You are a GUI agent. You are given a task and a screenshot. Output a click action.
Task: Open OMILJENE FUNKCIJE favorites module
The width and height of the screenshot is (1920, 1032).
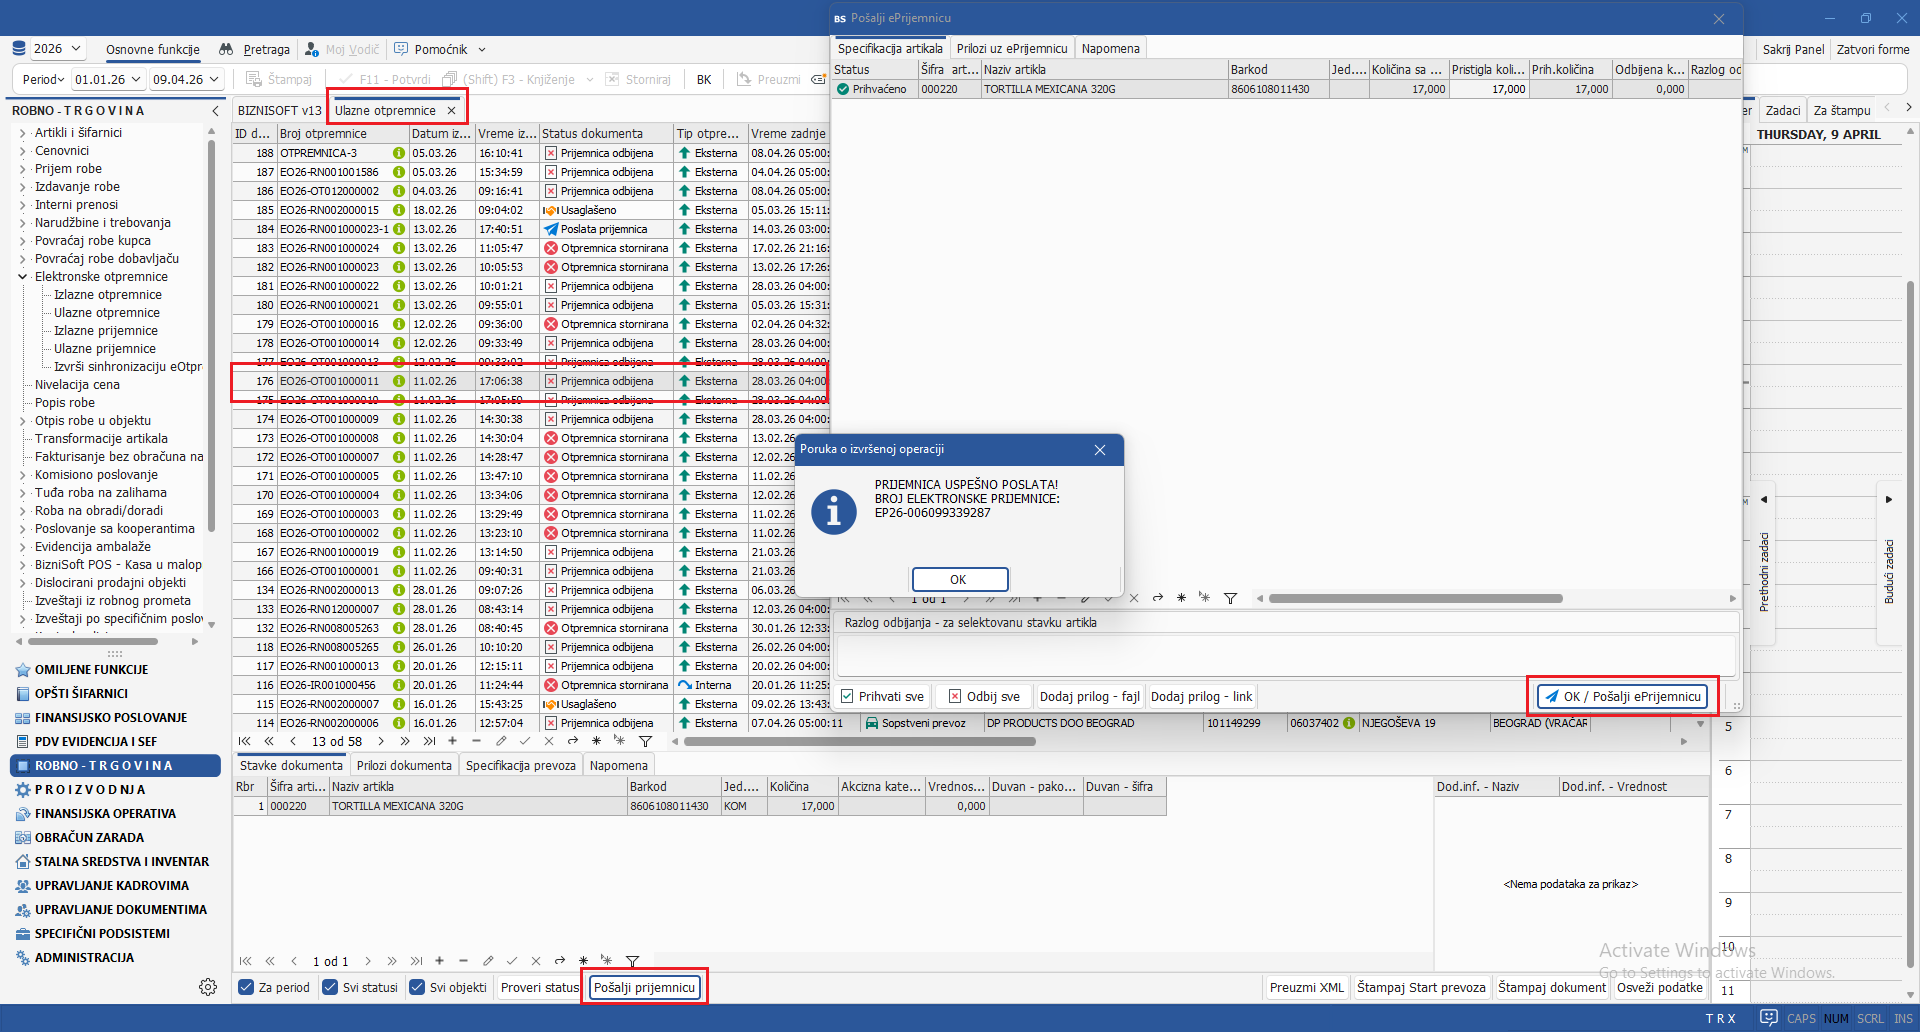91,670
